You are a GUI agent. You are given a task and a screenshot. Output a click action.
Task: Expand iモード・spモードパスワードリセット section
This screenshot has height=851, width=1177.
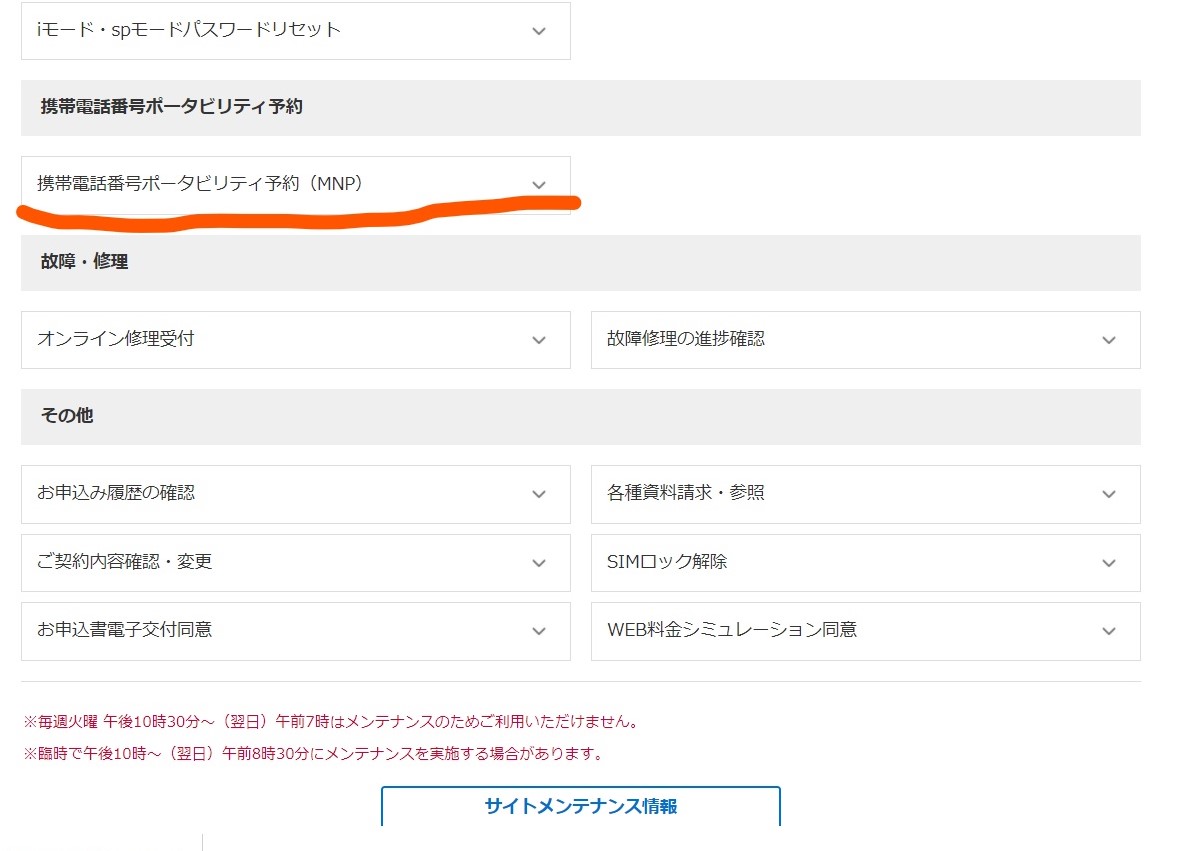pos(296,31)
